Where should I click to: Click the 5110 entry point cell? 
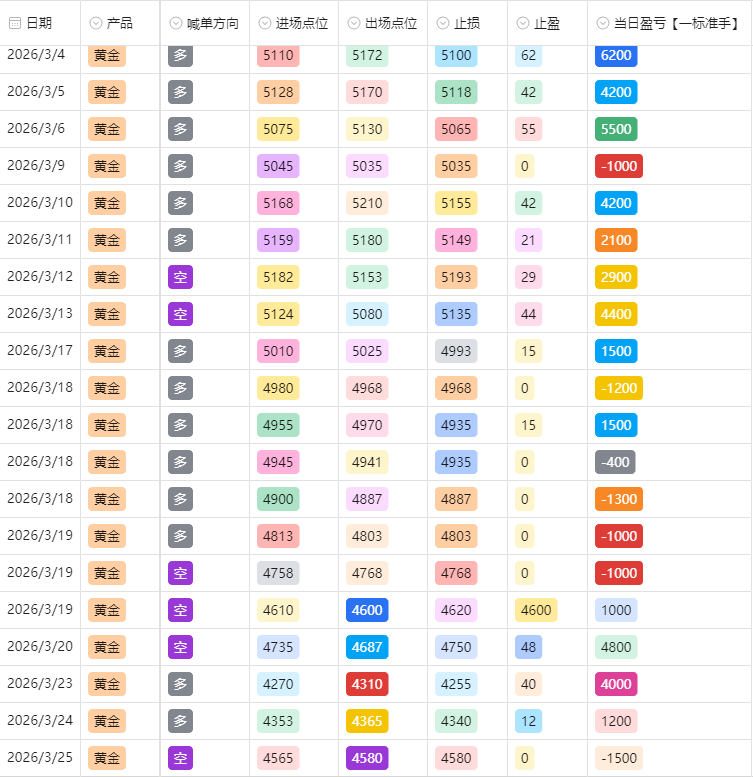278,55
